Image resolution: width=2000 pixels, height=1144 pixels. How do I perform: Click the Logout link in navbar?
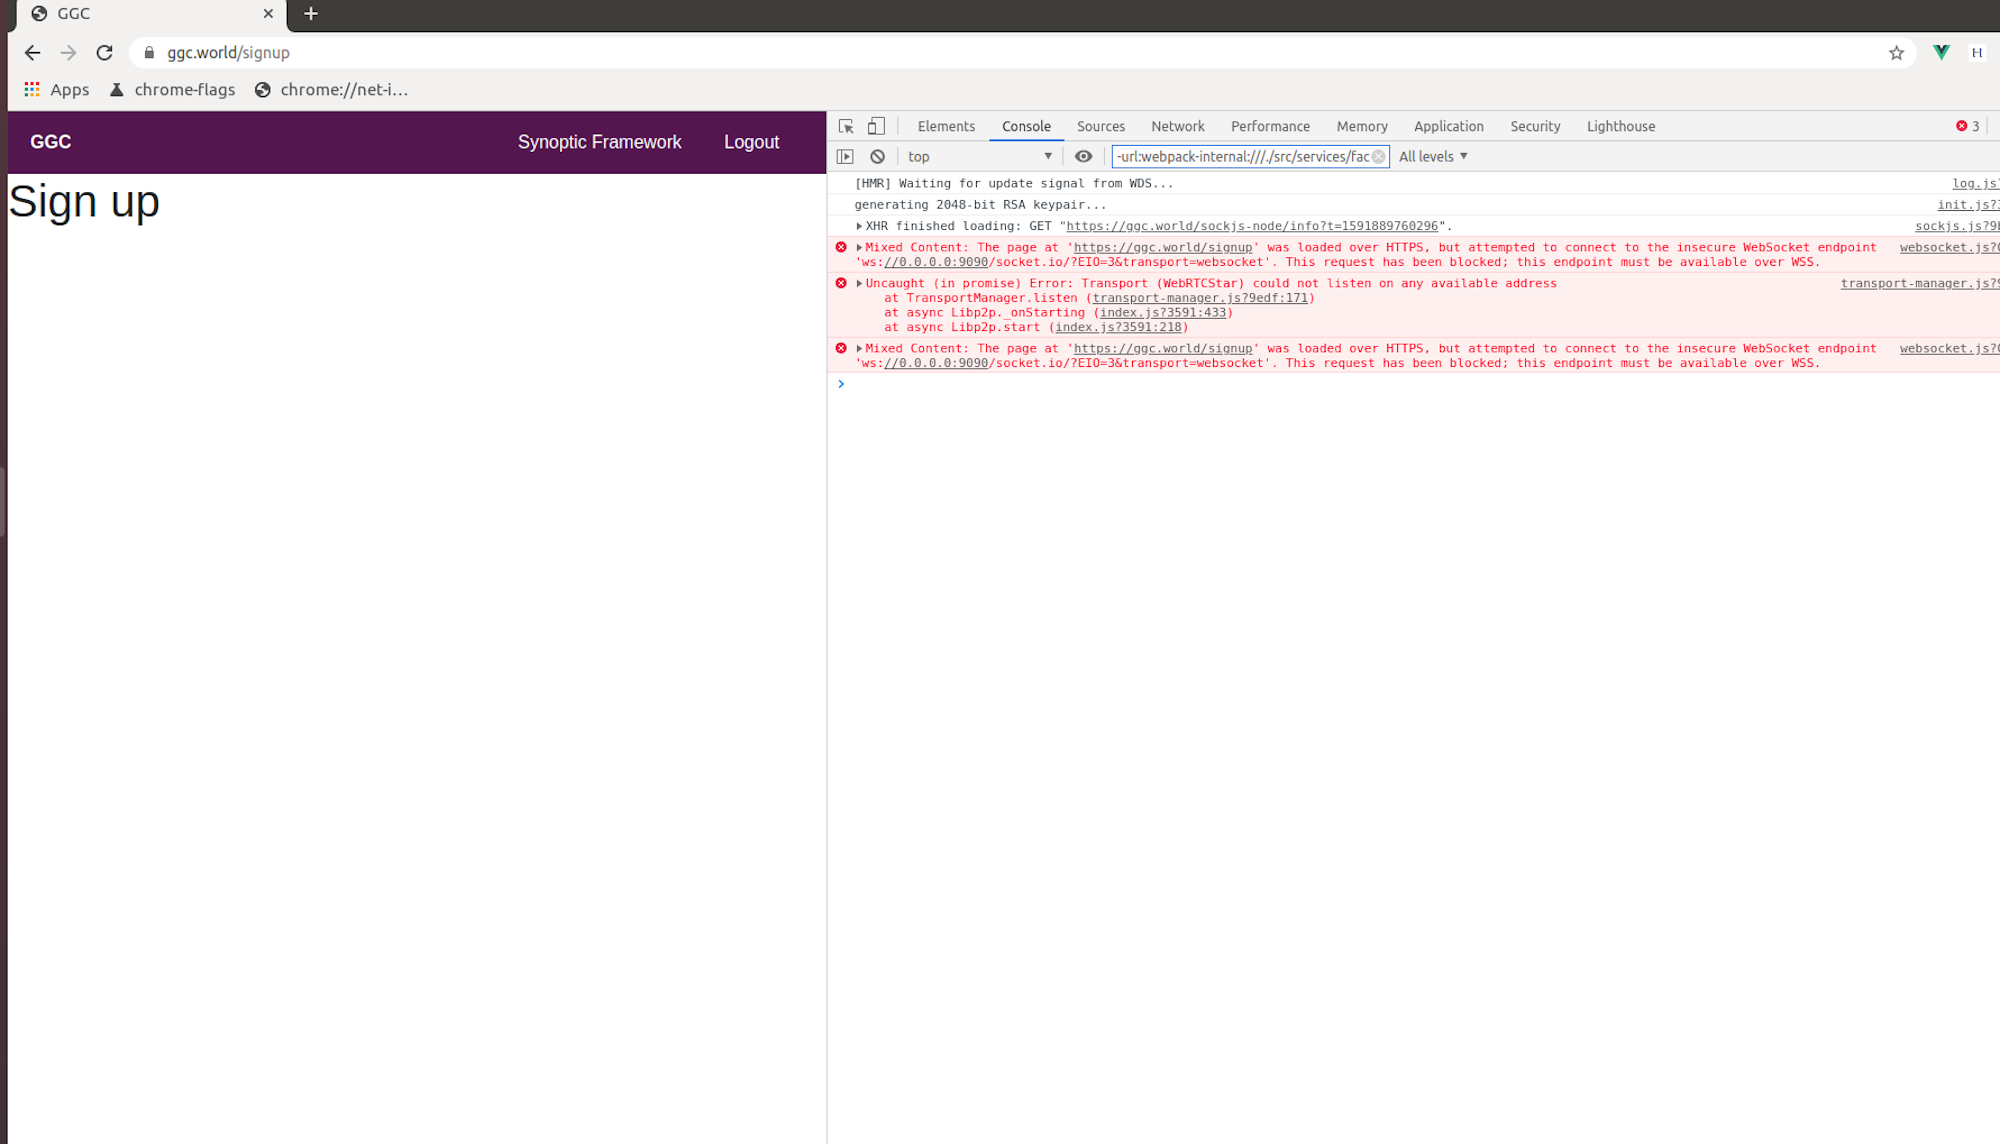[751, 142]
